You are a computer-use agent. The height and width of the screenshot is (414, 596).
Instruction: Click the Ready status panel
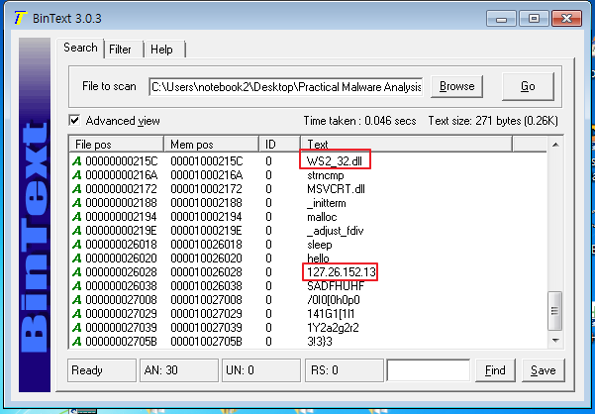tap(102, 370)
